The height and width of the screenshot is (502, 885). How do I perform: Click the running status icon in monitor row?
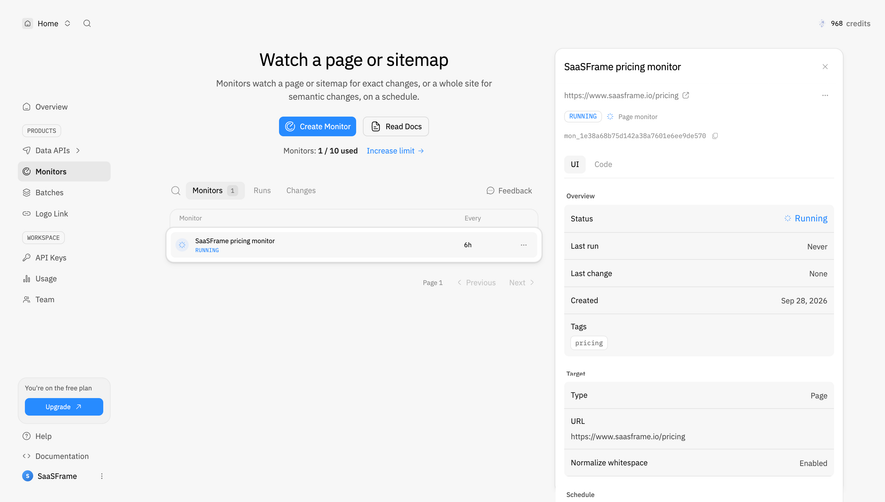182,245
